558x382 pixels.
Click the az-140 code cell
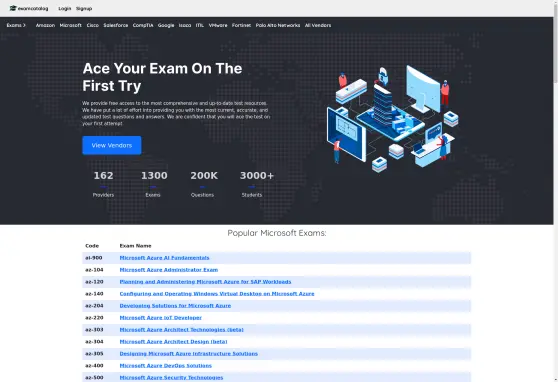(94, 294)
